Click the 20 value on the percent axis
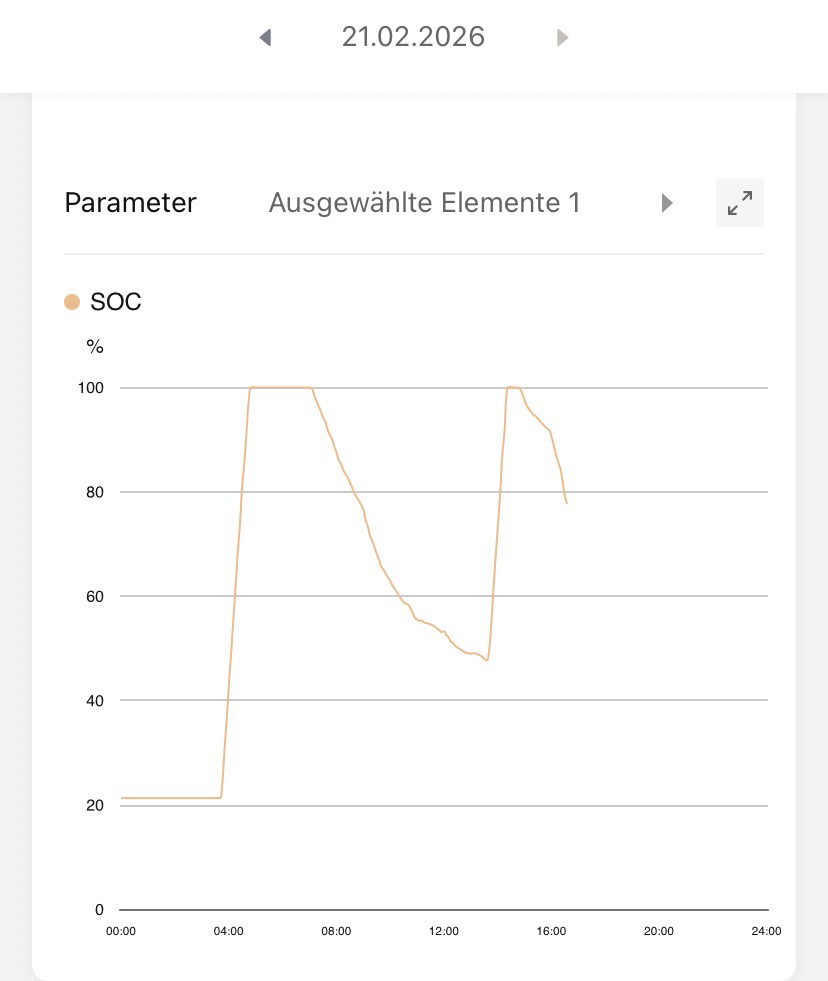The width and height of the screenshot is (828, 981). 93,806
